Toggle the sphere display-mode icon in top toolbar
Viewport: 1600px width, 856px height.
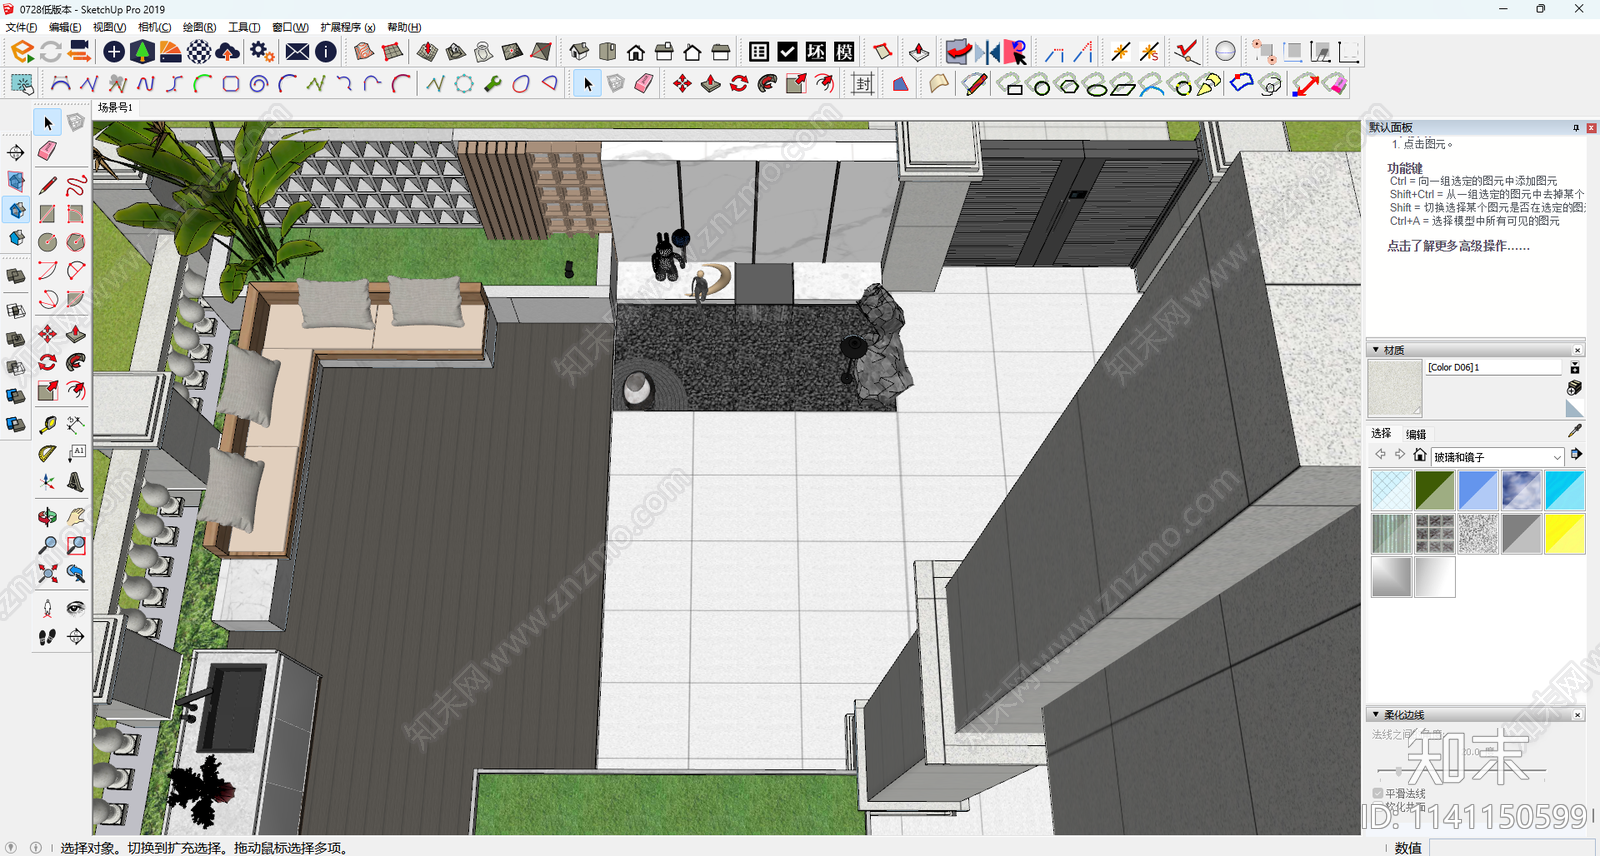pos(1225,52)
